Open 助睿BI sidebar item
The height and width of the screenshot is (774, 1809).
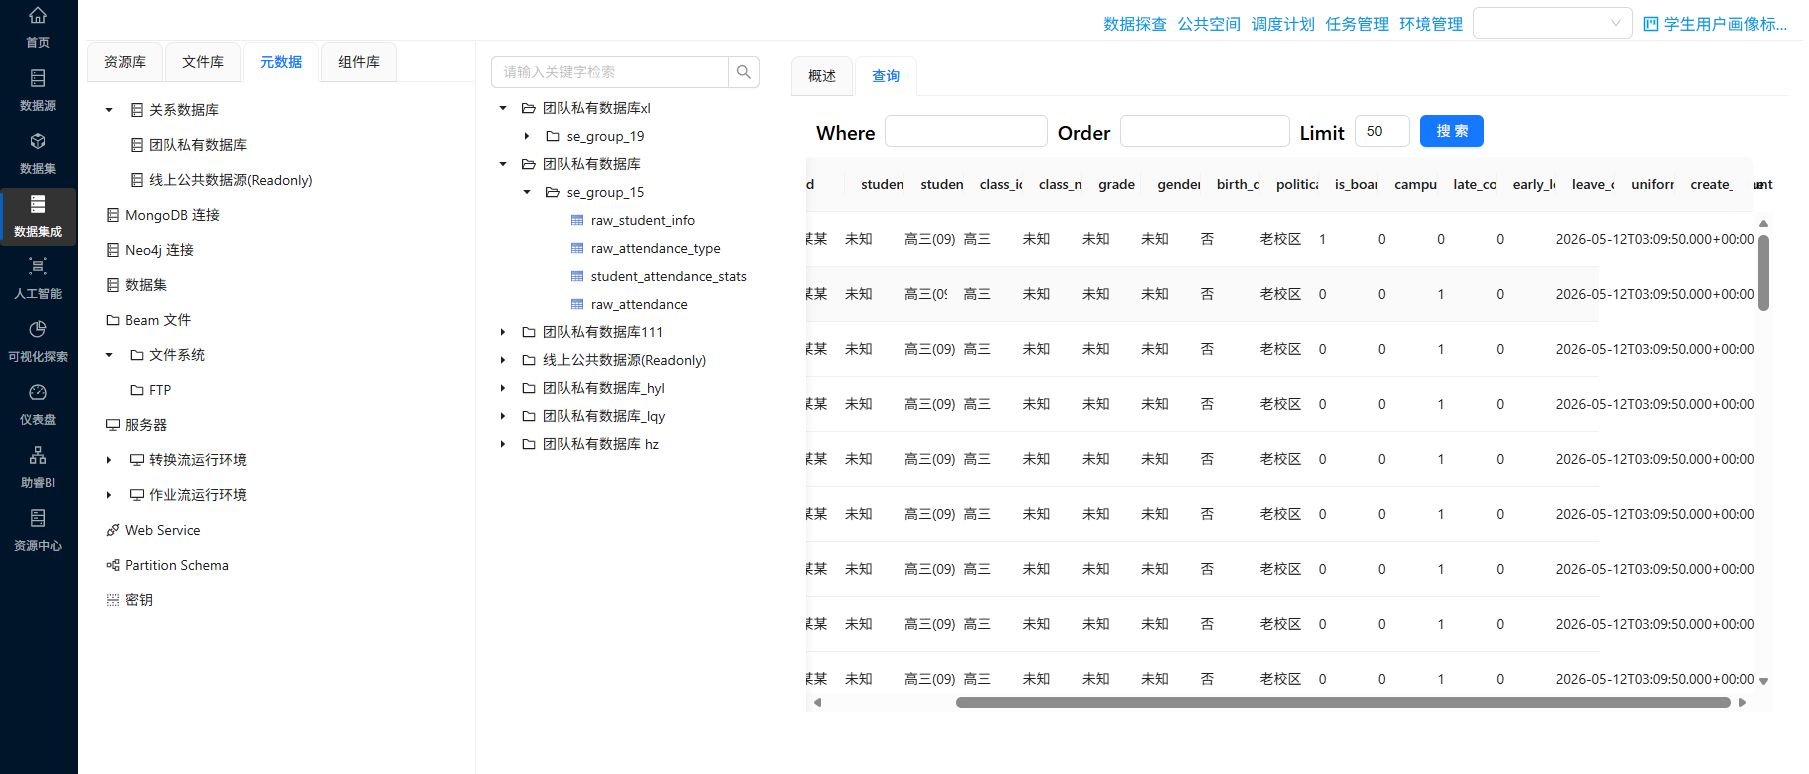(38, 467)
